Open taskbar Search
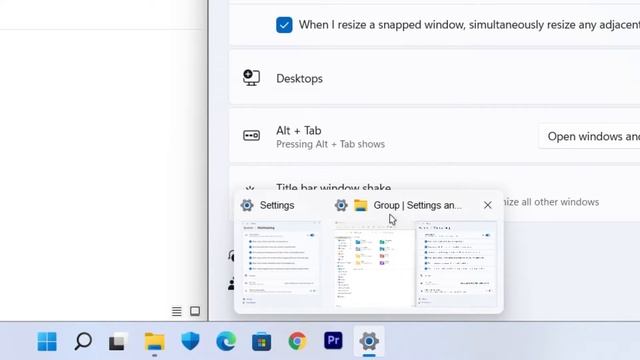 83,341
